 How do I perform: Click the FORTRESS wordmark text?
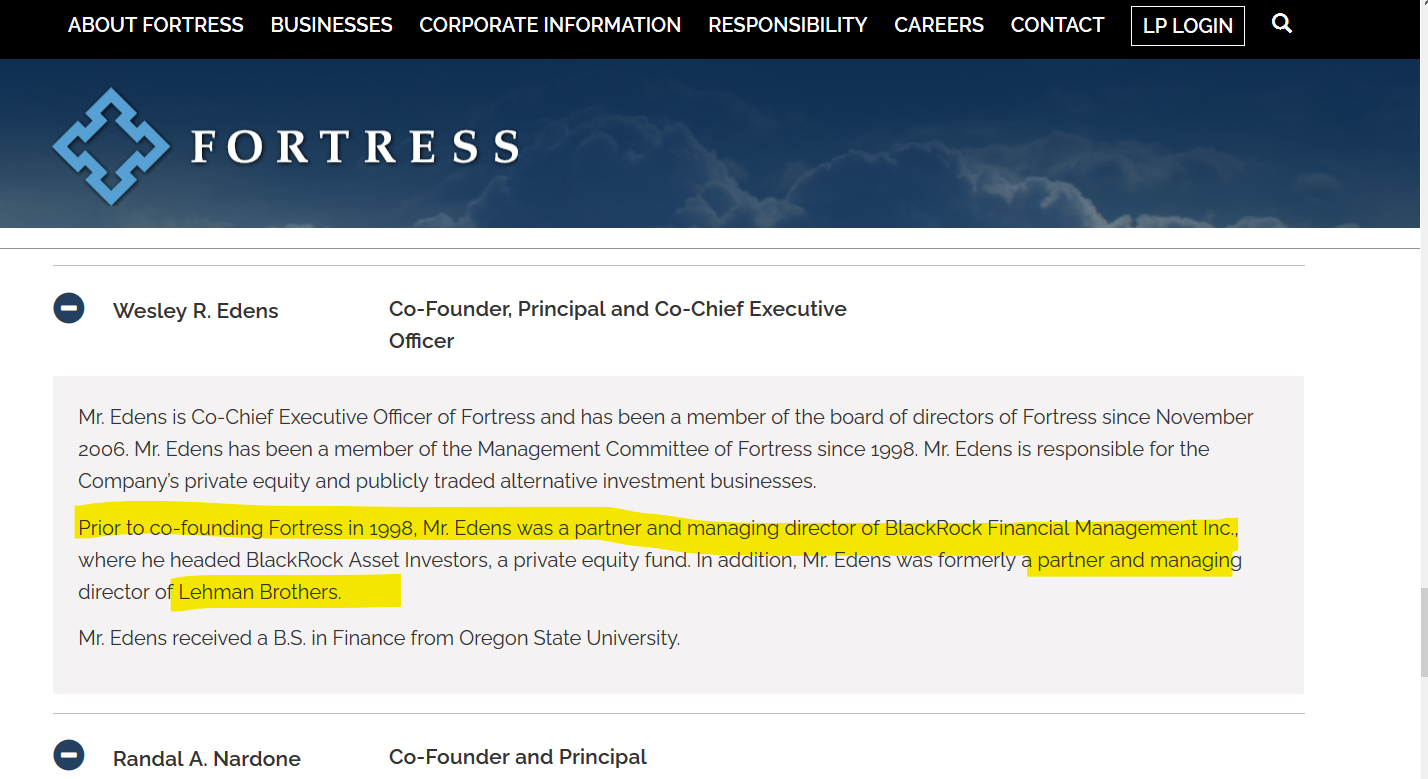click(355, 147)
